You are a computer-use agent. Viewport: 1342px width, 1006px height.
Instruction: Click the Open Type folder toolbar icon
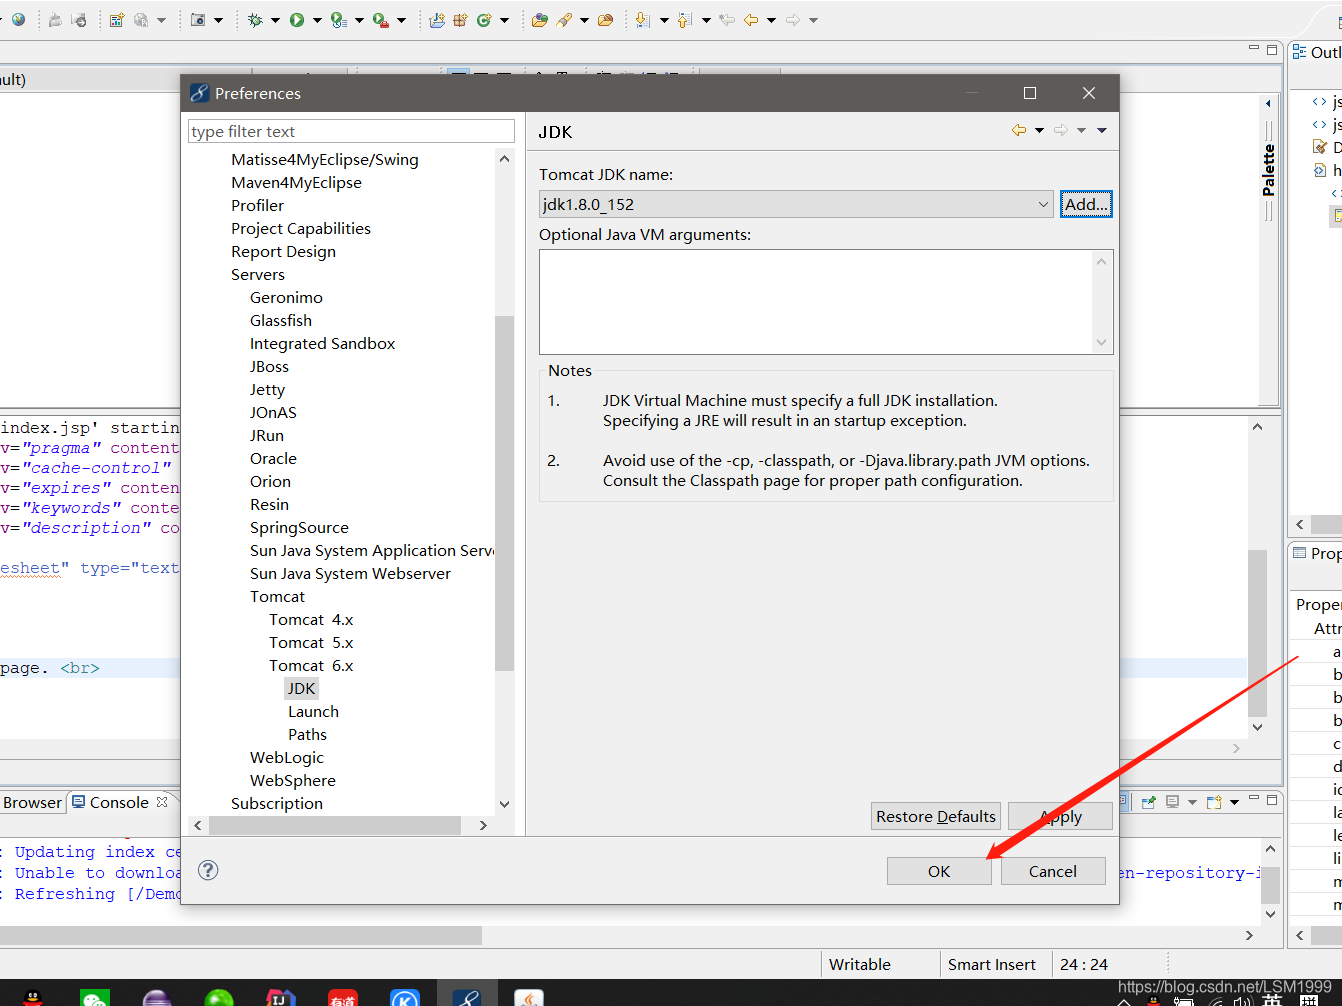tap(540, 20)
